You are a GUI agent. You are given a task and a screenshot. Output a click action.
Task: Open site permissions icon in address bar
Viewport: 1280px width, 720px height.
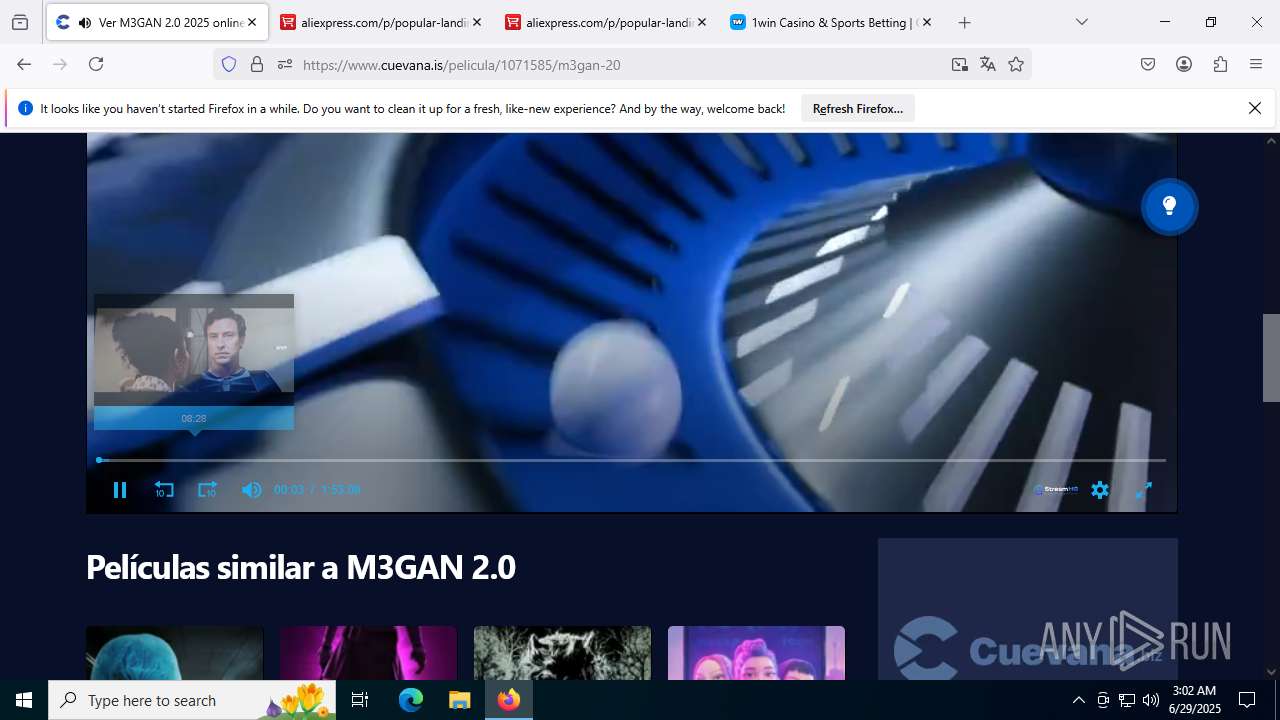(x=285, y=64)
